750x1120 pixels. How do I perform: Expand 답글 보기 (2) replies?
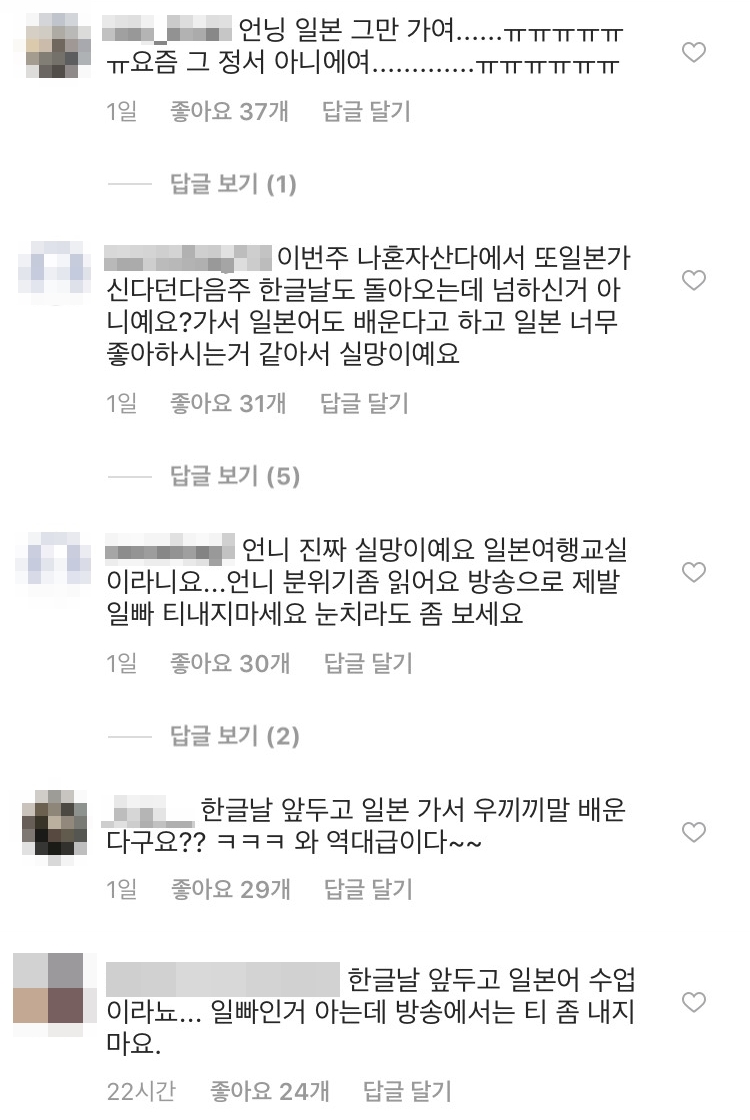tap(234, 736)
